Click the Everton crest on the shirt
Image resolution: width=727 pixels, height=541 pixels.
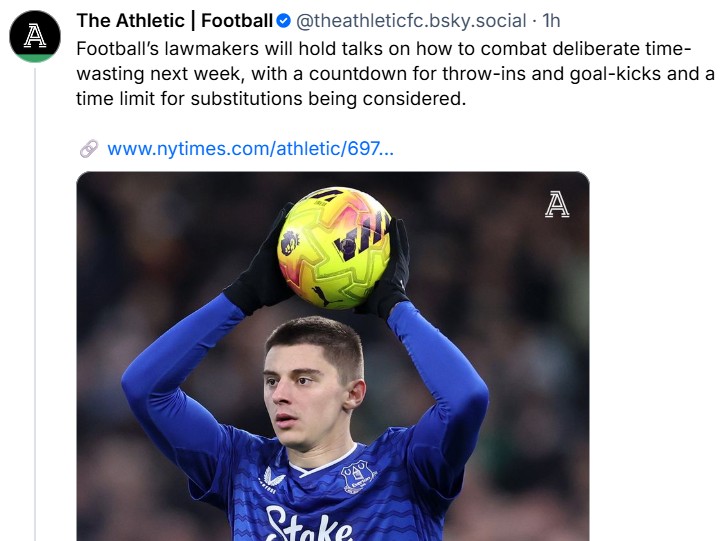click(x=359, y=476)
